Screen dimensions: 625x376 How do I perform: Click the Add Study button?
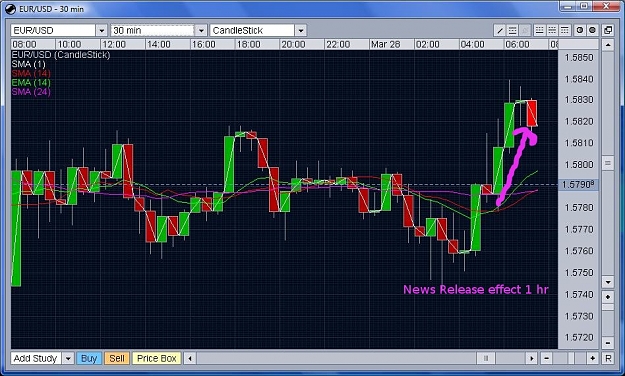[x=35, y=358]
